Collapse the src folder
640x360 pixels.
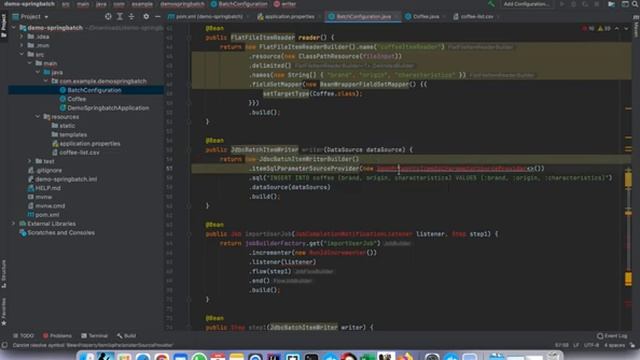coord(22,54)
